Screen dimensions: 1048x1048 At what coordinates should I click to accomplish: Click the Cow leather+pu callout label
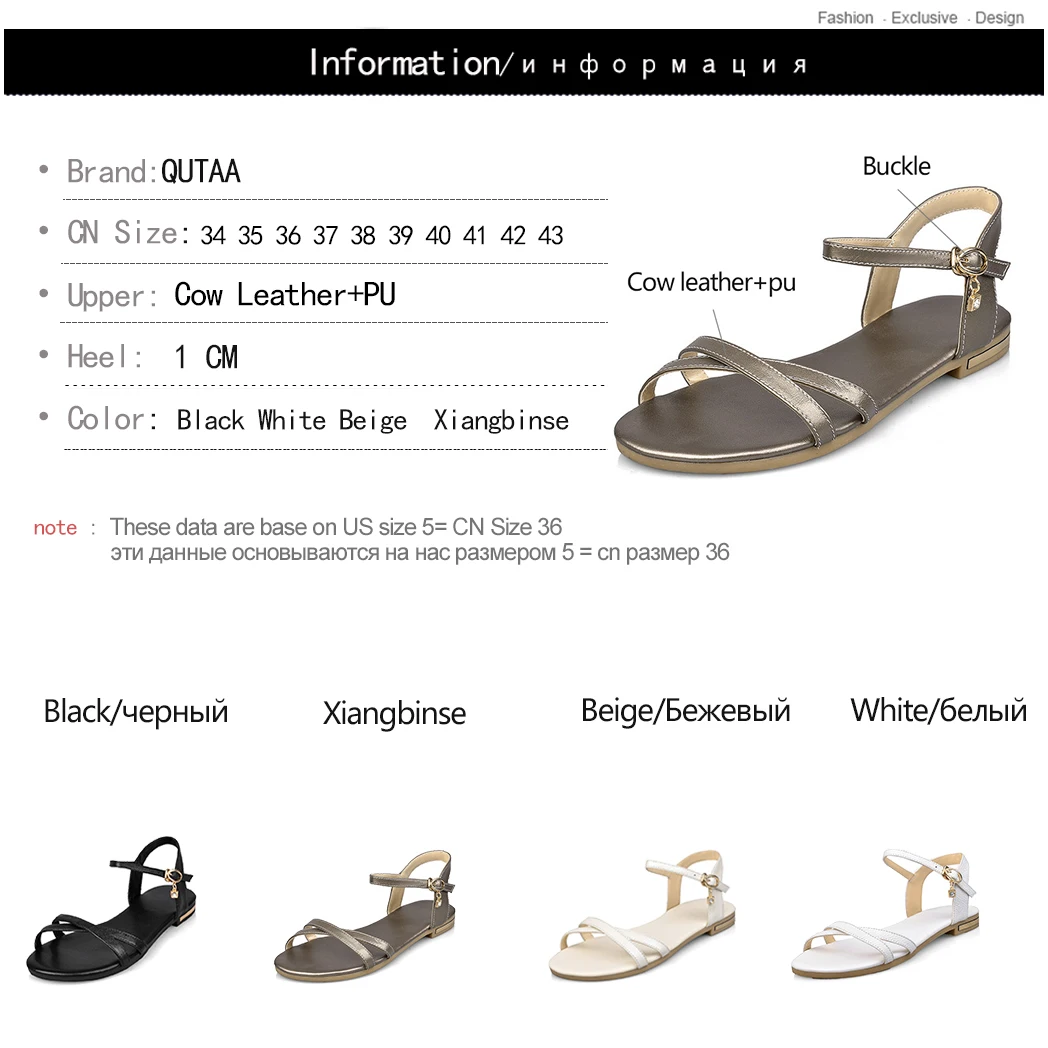pyautogui.click(x=711, y=283)
